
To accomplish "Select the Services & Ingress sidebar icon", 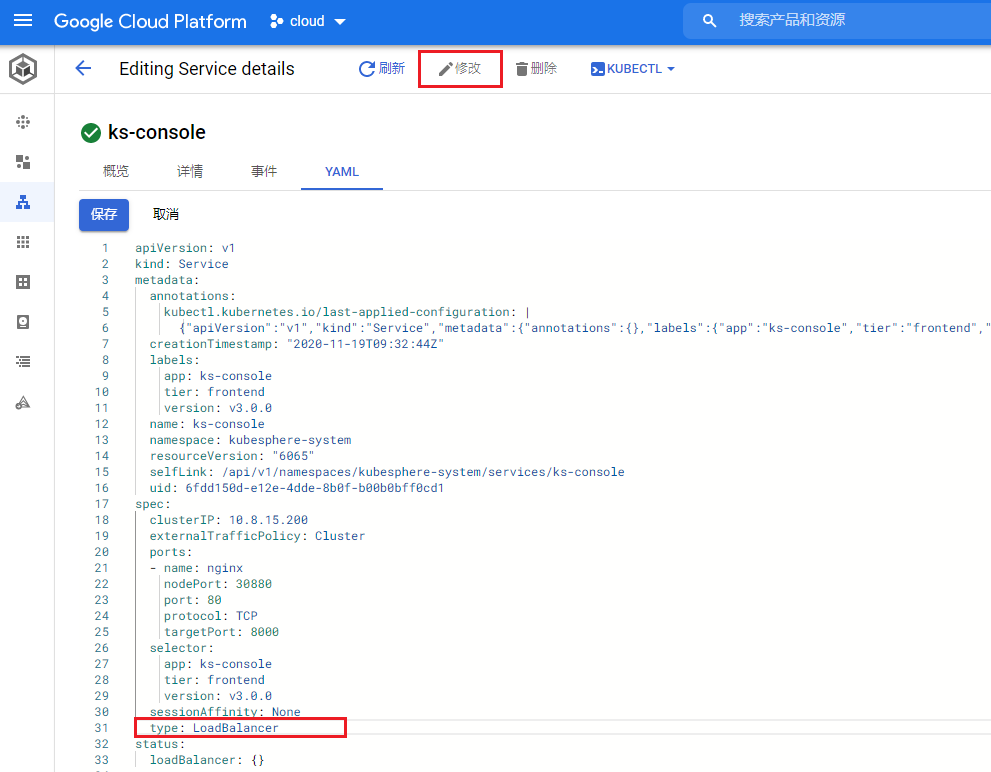I will [x=23, y=202].
